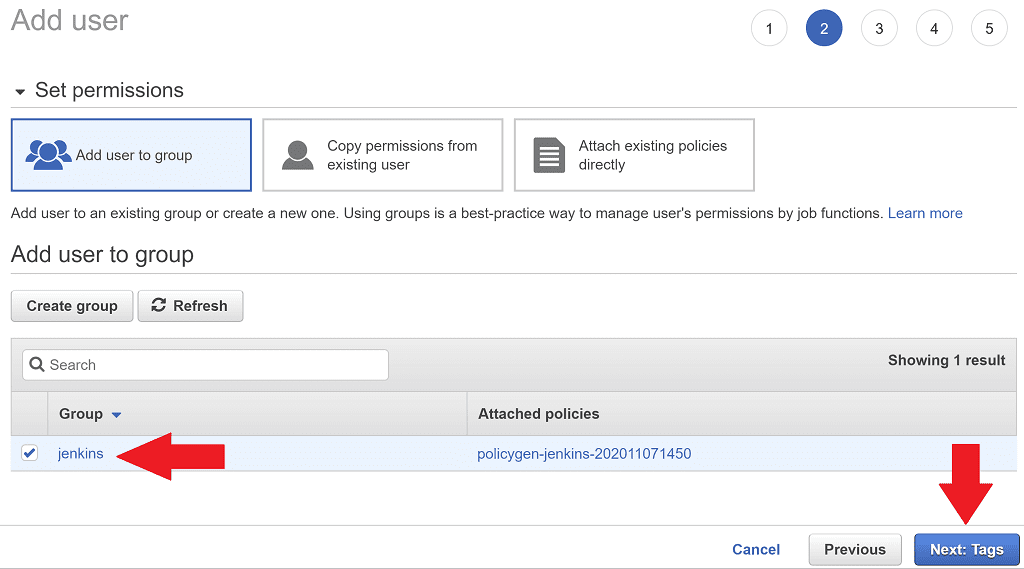This screenshot has height=569, width=1024.
Task: Open the policygen-jenkins-202011071450 policy link
Action: pyautogui.click(x=584, y=454)
